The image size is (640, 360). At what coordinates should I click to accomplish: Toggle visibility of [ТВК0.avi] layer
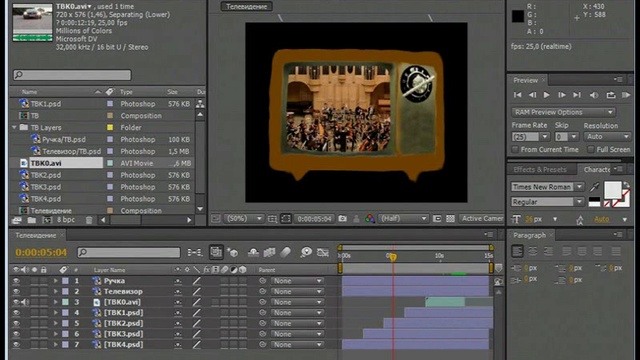coord(16,302)
